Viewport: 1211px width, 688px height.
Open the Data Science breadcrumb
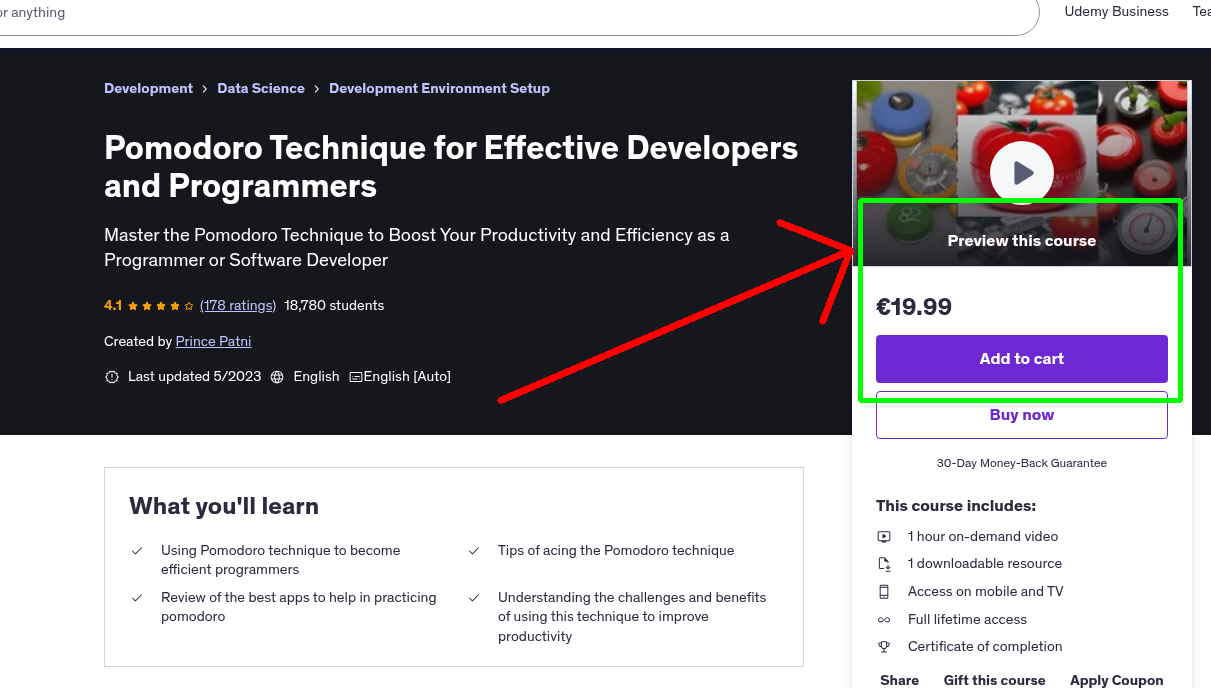pyautogui.click(x=261, y=88)
